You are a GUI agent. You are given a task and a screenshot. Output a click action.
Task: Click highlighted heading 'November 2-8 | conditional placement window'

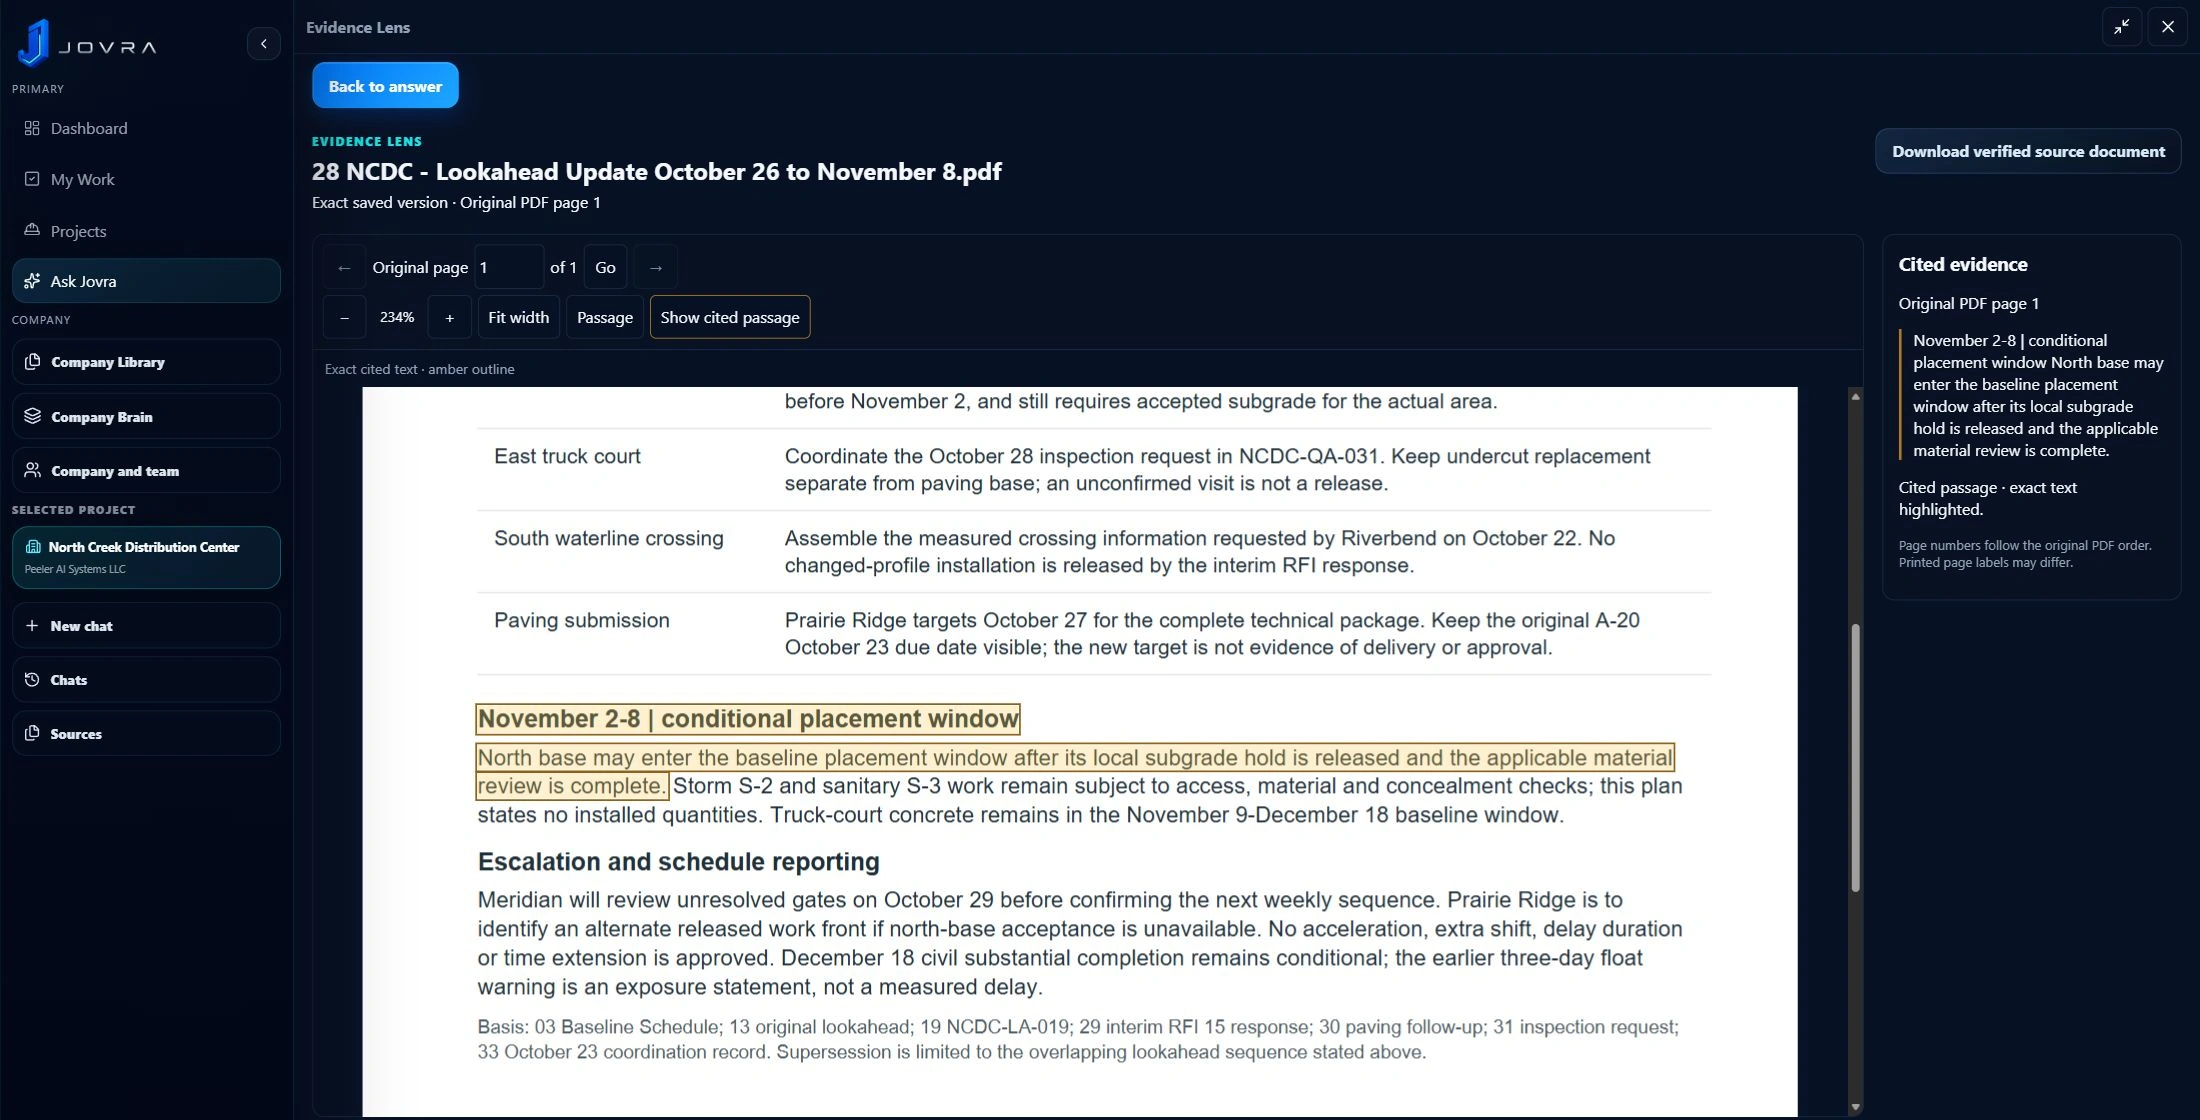point(748,719)
